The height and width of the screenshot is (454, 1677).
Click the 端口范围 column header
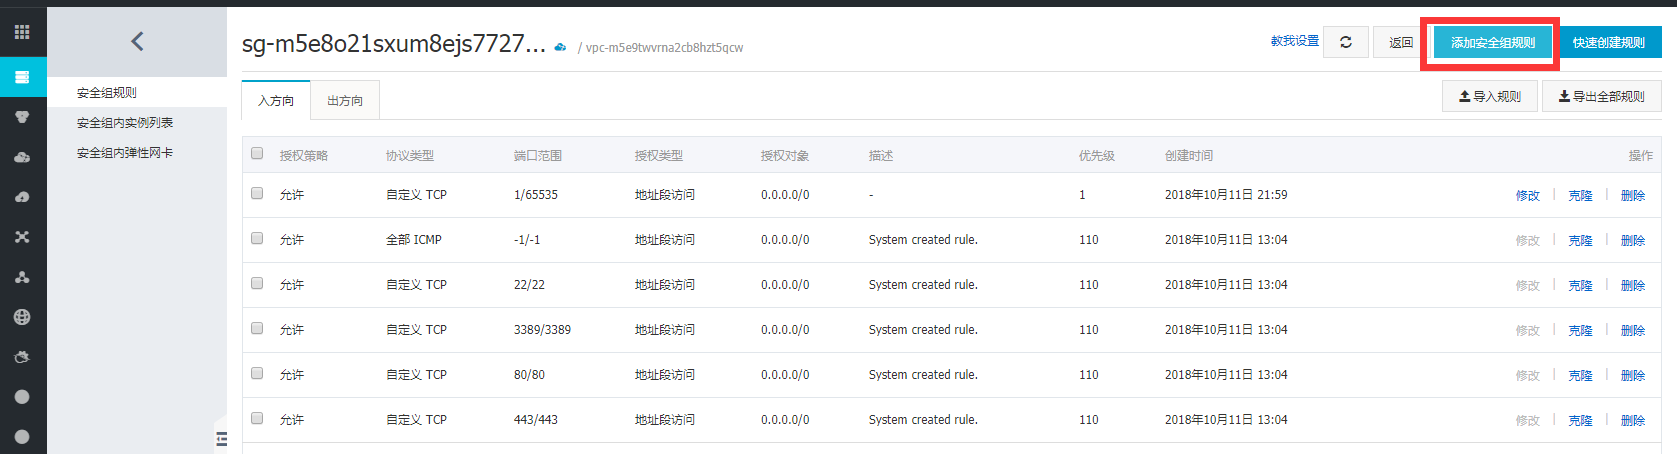538,155
